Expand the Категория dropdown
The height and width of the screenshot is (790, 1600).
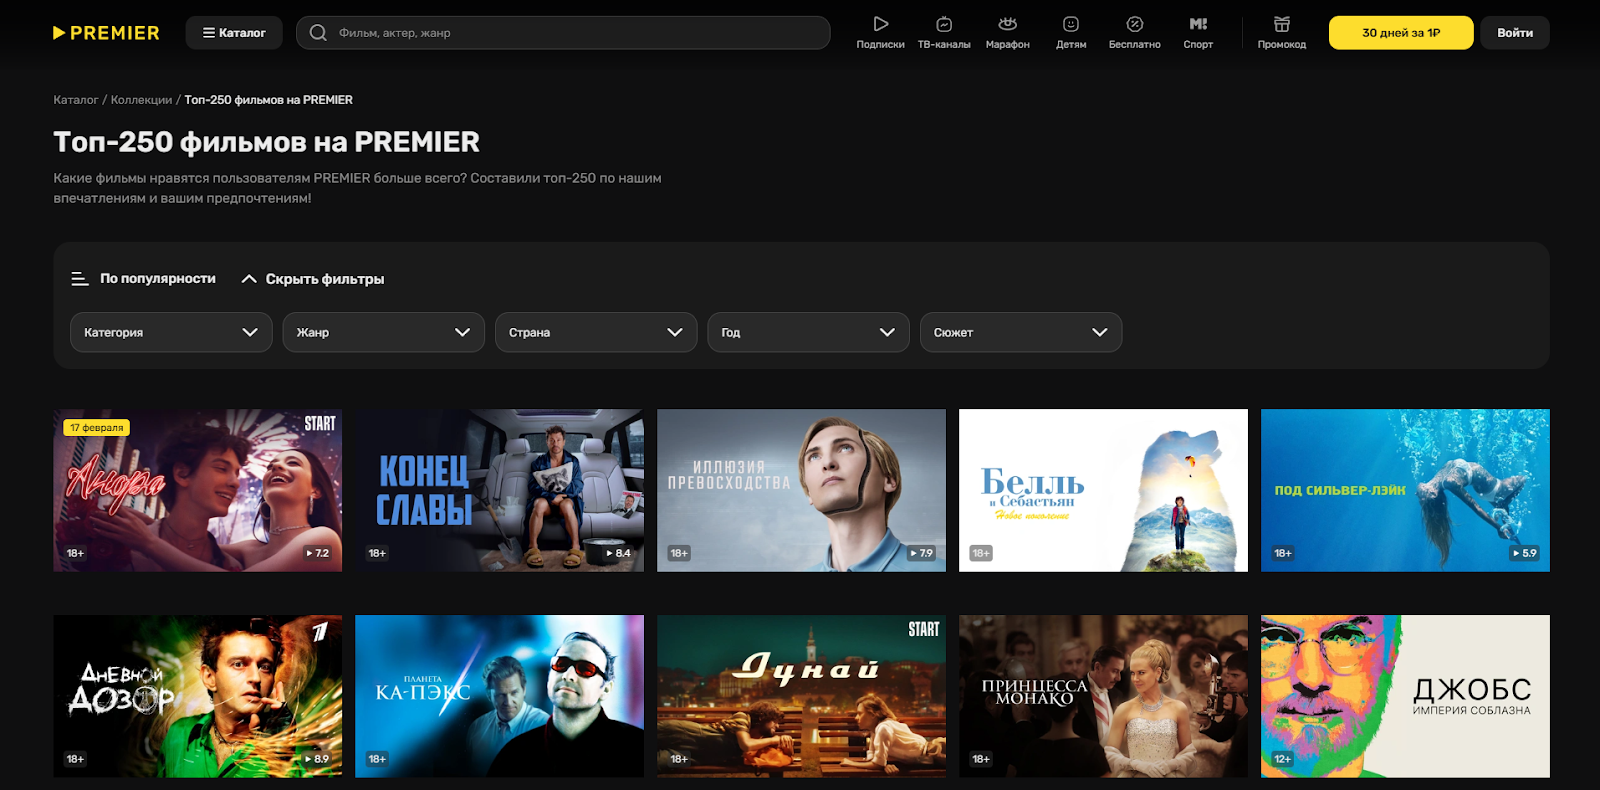click(171, 332)
